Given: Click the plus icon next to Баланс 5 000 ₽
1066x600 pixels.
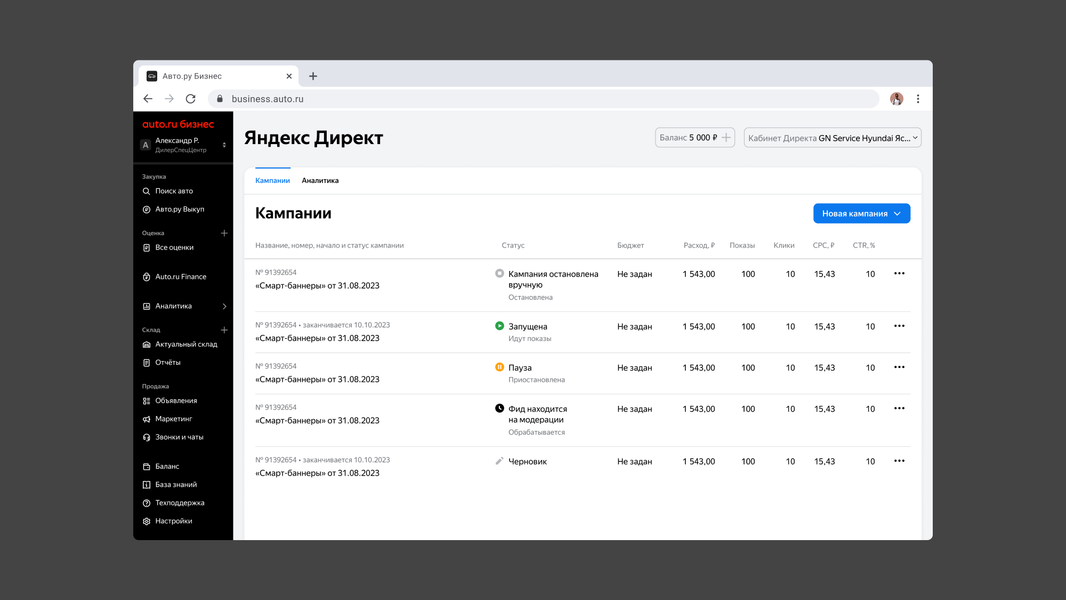Looking at the screenshot, I should [726, 137].
